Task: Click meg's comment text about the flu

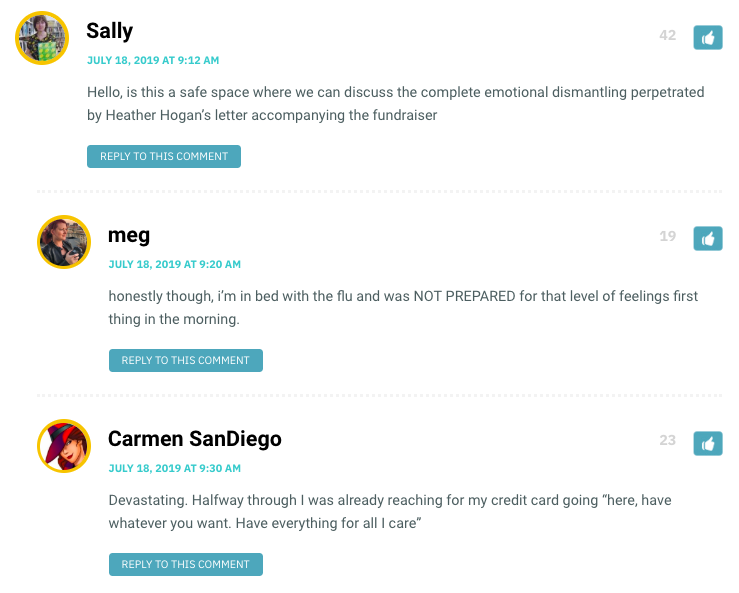Action: pos(403,308)
